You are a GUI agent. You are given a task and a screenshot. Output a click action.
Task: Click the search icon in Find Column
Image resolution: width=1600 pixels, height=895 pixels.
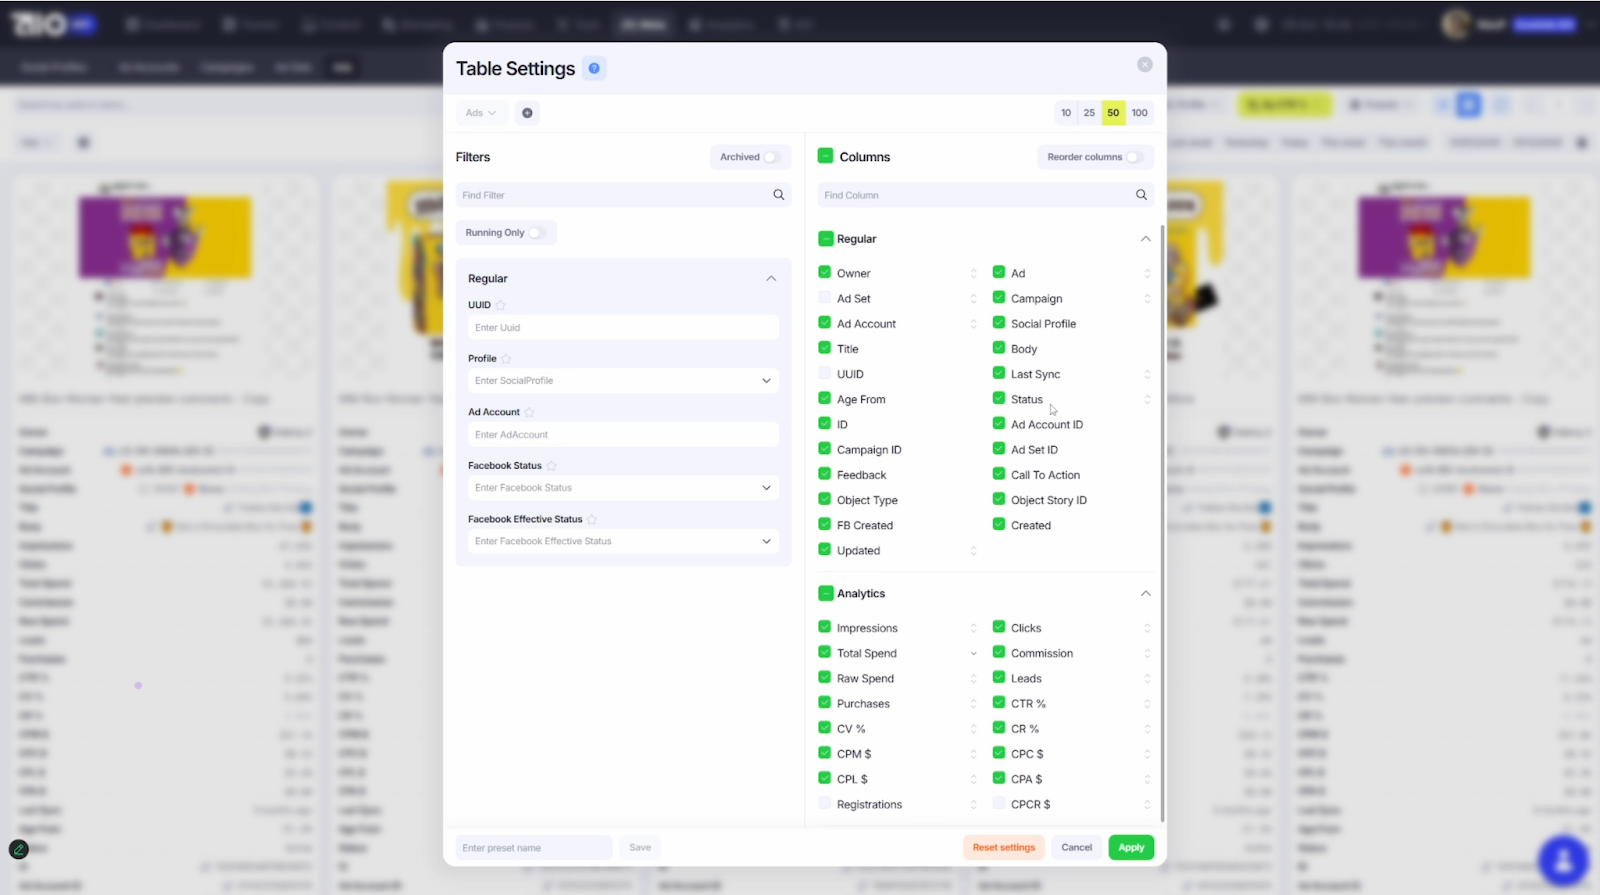pyautogui.click(x=1141, y=195)
